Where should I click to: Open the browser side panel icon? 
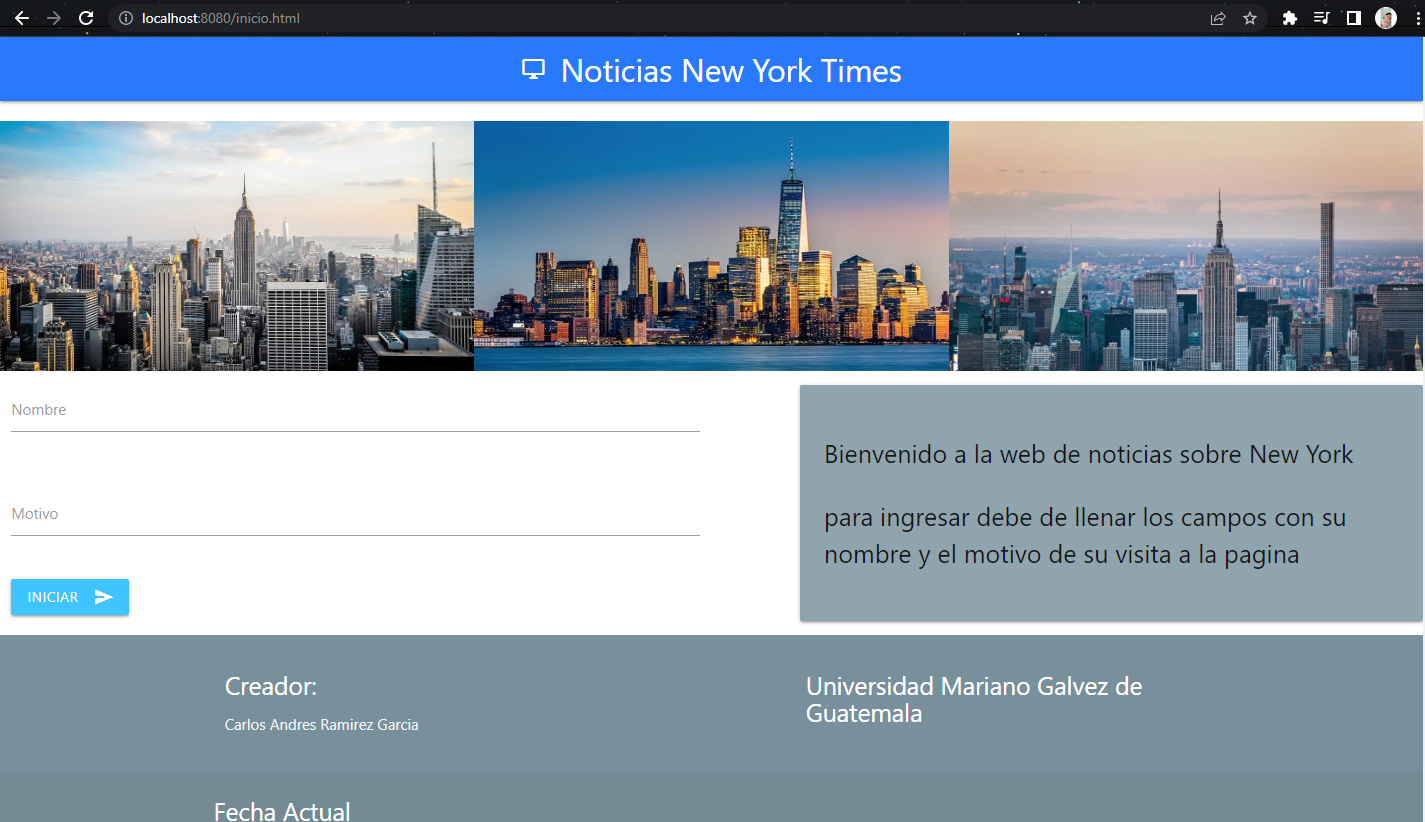point(1352,17)
